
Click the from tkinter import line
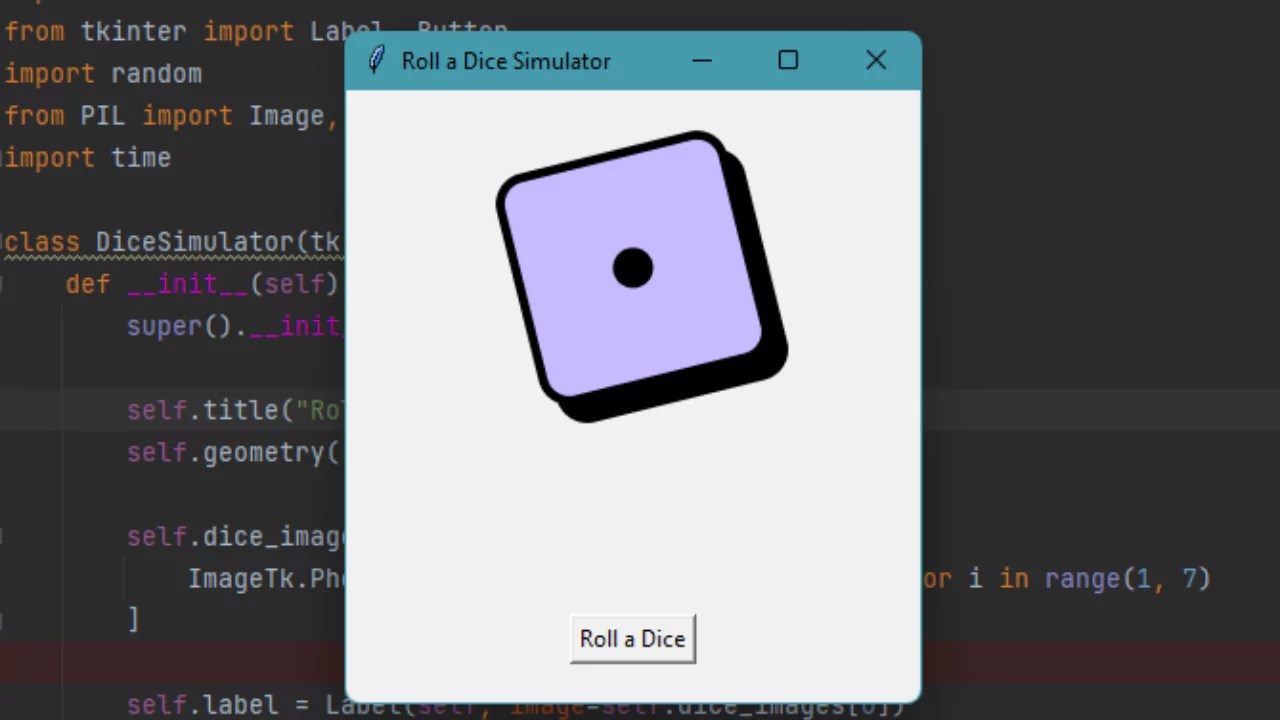point(170,31)
